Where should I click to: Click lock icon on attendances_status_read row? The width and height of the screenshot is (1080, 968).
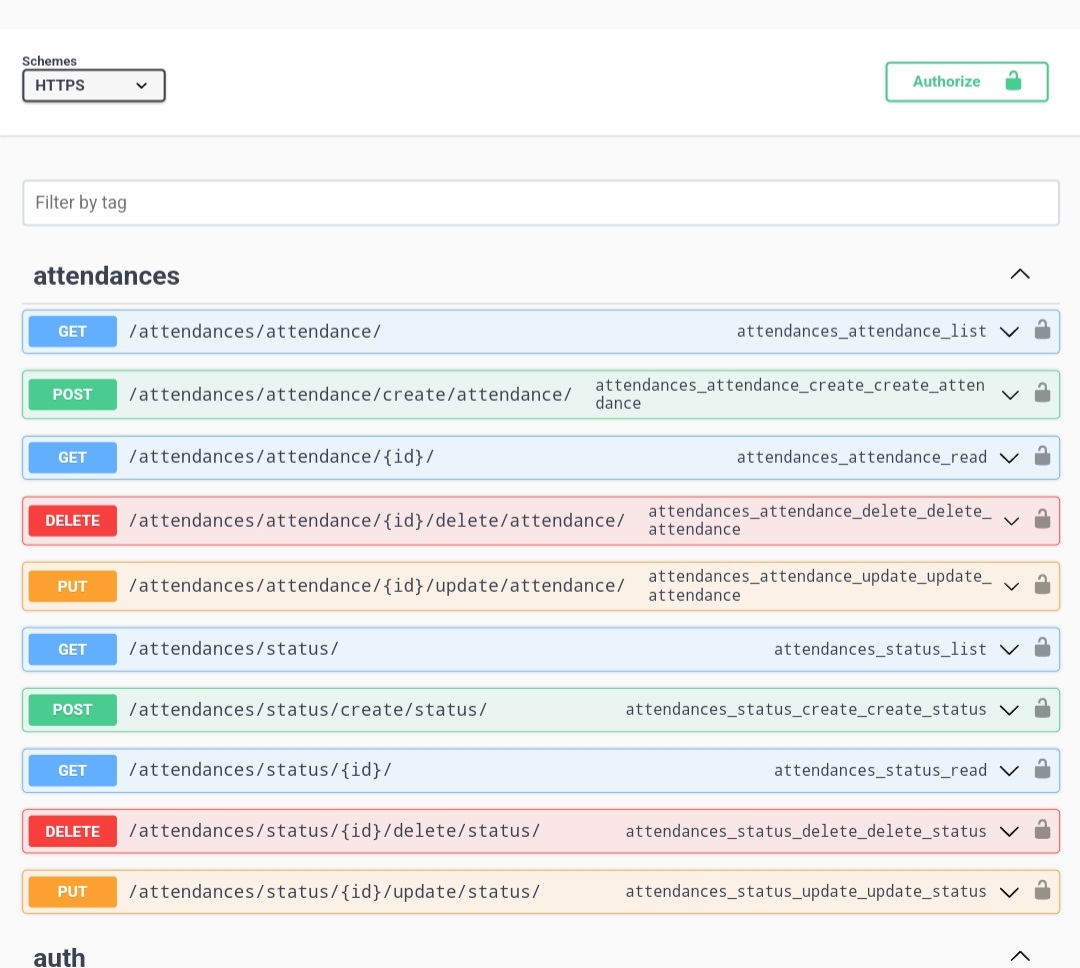coord(1042,770)
